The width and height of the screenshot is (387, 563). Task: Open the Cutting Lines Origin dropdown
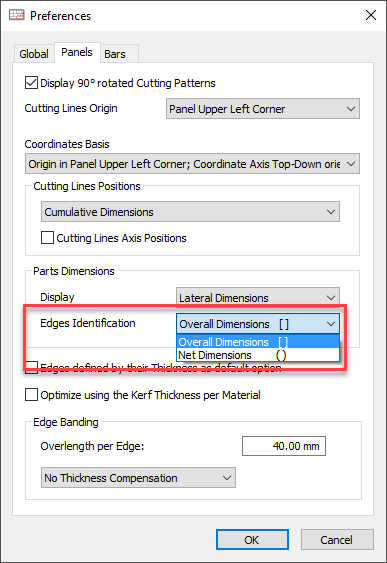point(262,109)
